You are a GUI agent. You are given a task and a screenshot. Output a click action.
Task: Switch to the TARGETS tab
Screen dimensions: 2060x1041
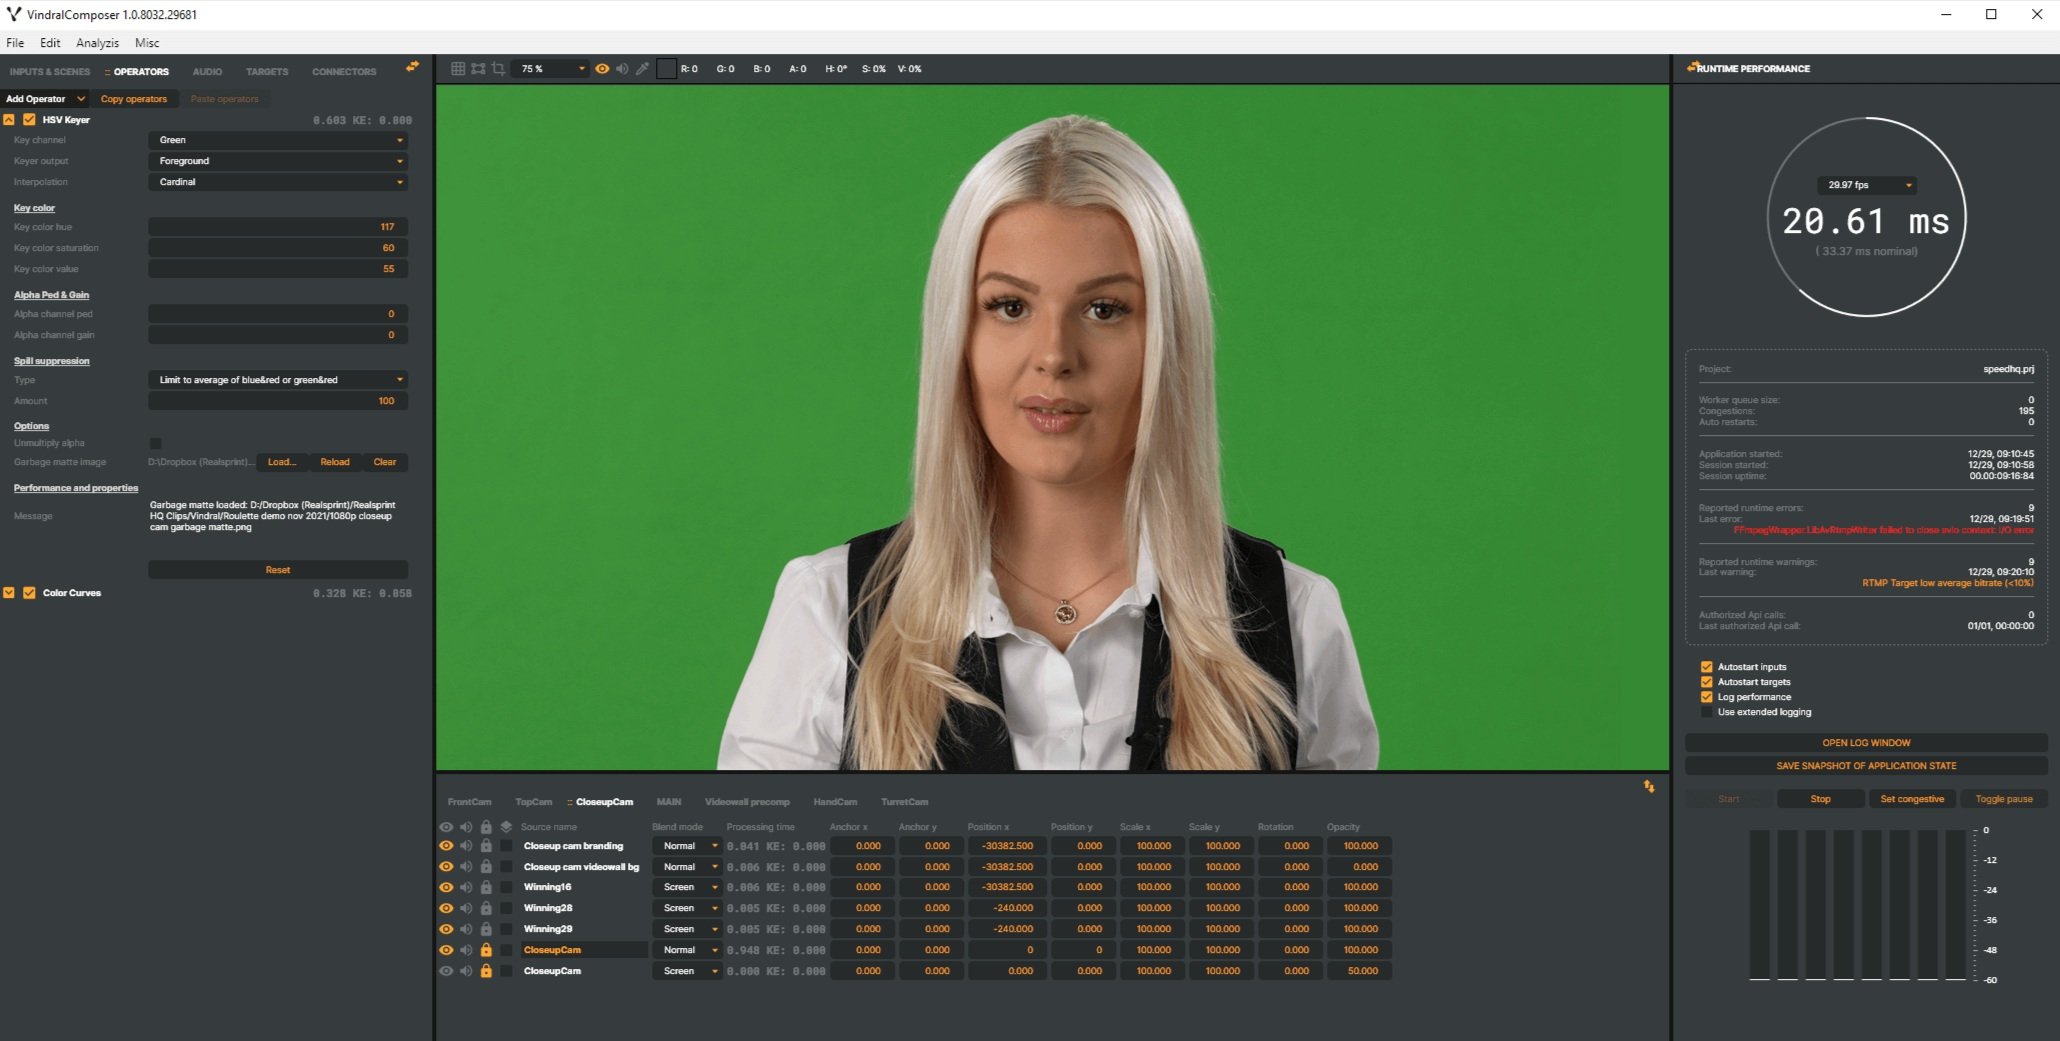pos(266,71)
